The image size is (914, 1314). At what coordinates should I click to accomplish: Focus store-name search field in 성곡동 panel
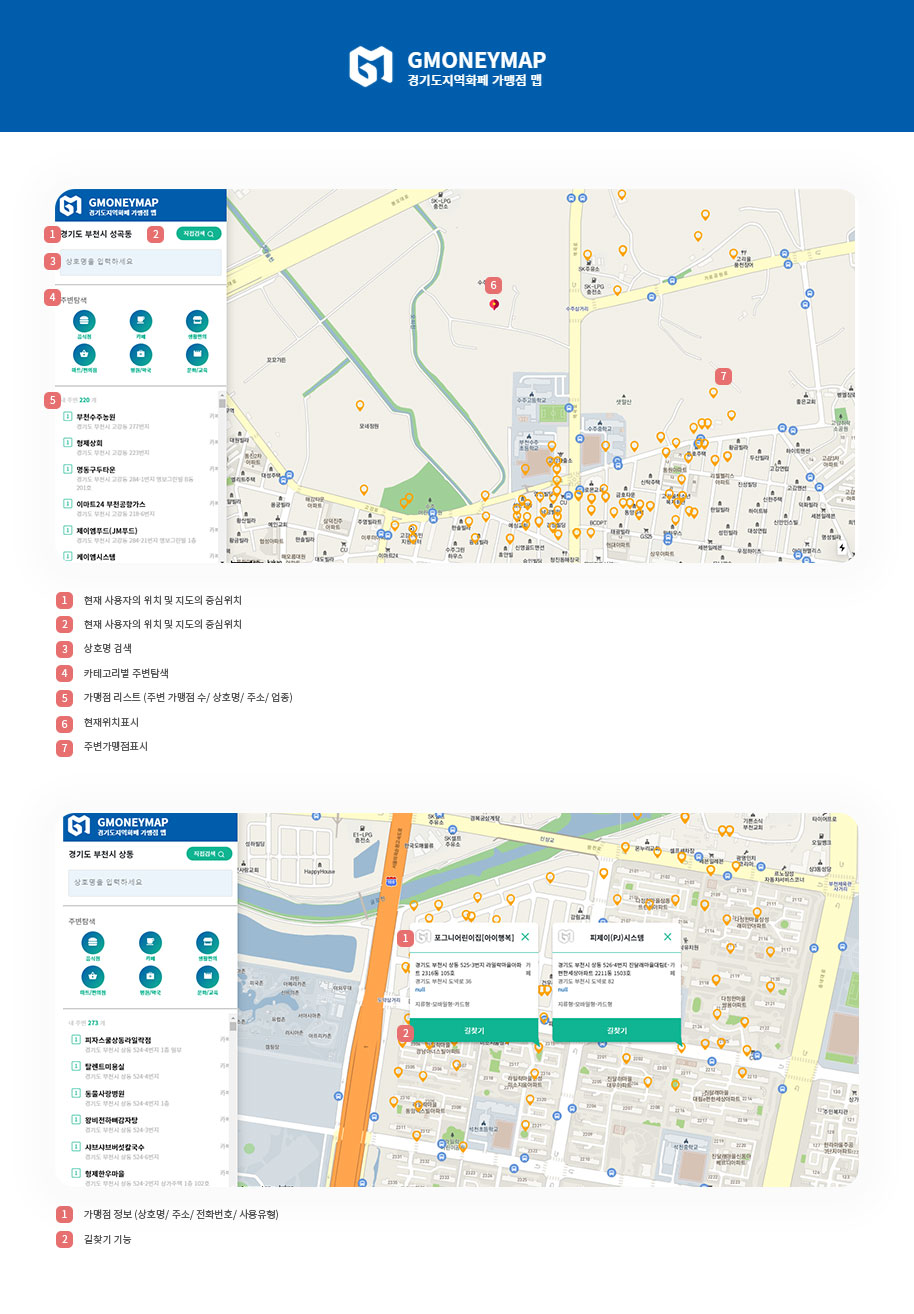pyautogui.click(x=140, y=262)
